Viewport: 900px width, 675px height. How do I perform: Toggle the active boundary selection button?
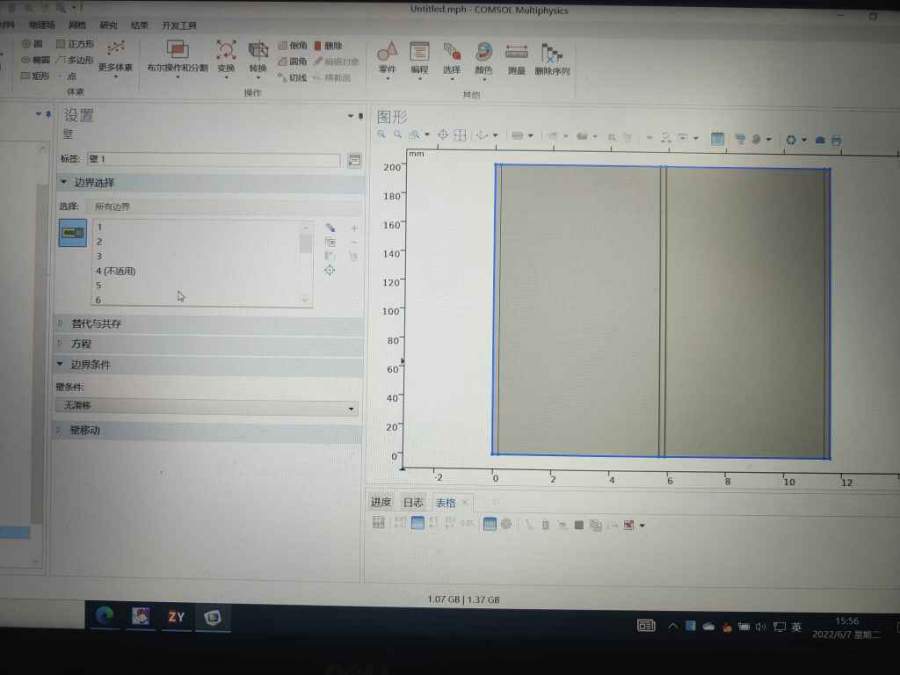[73, 232]
